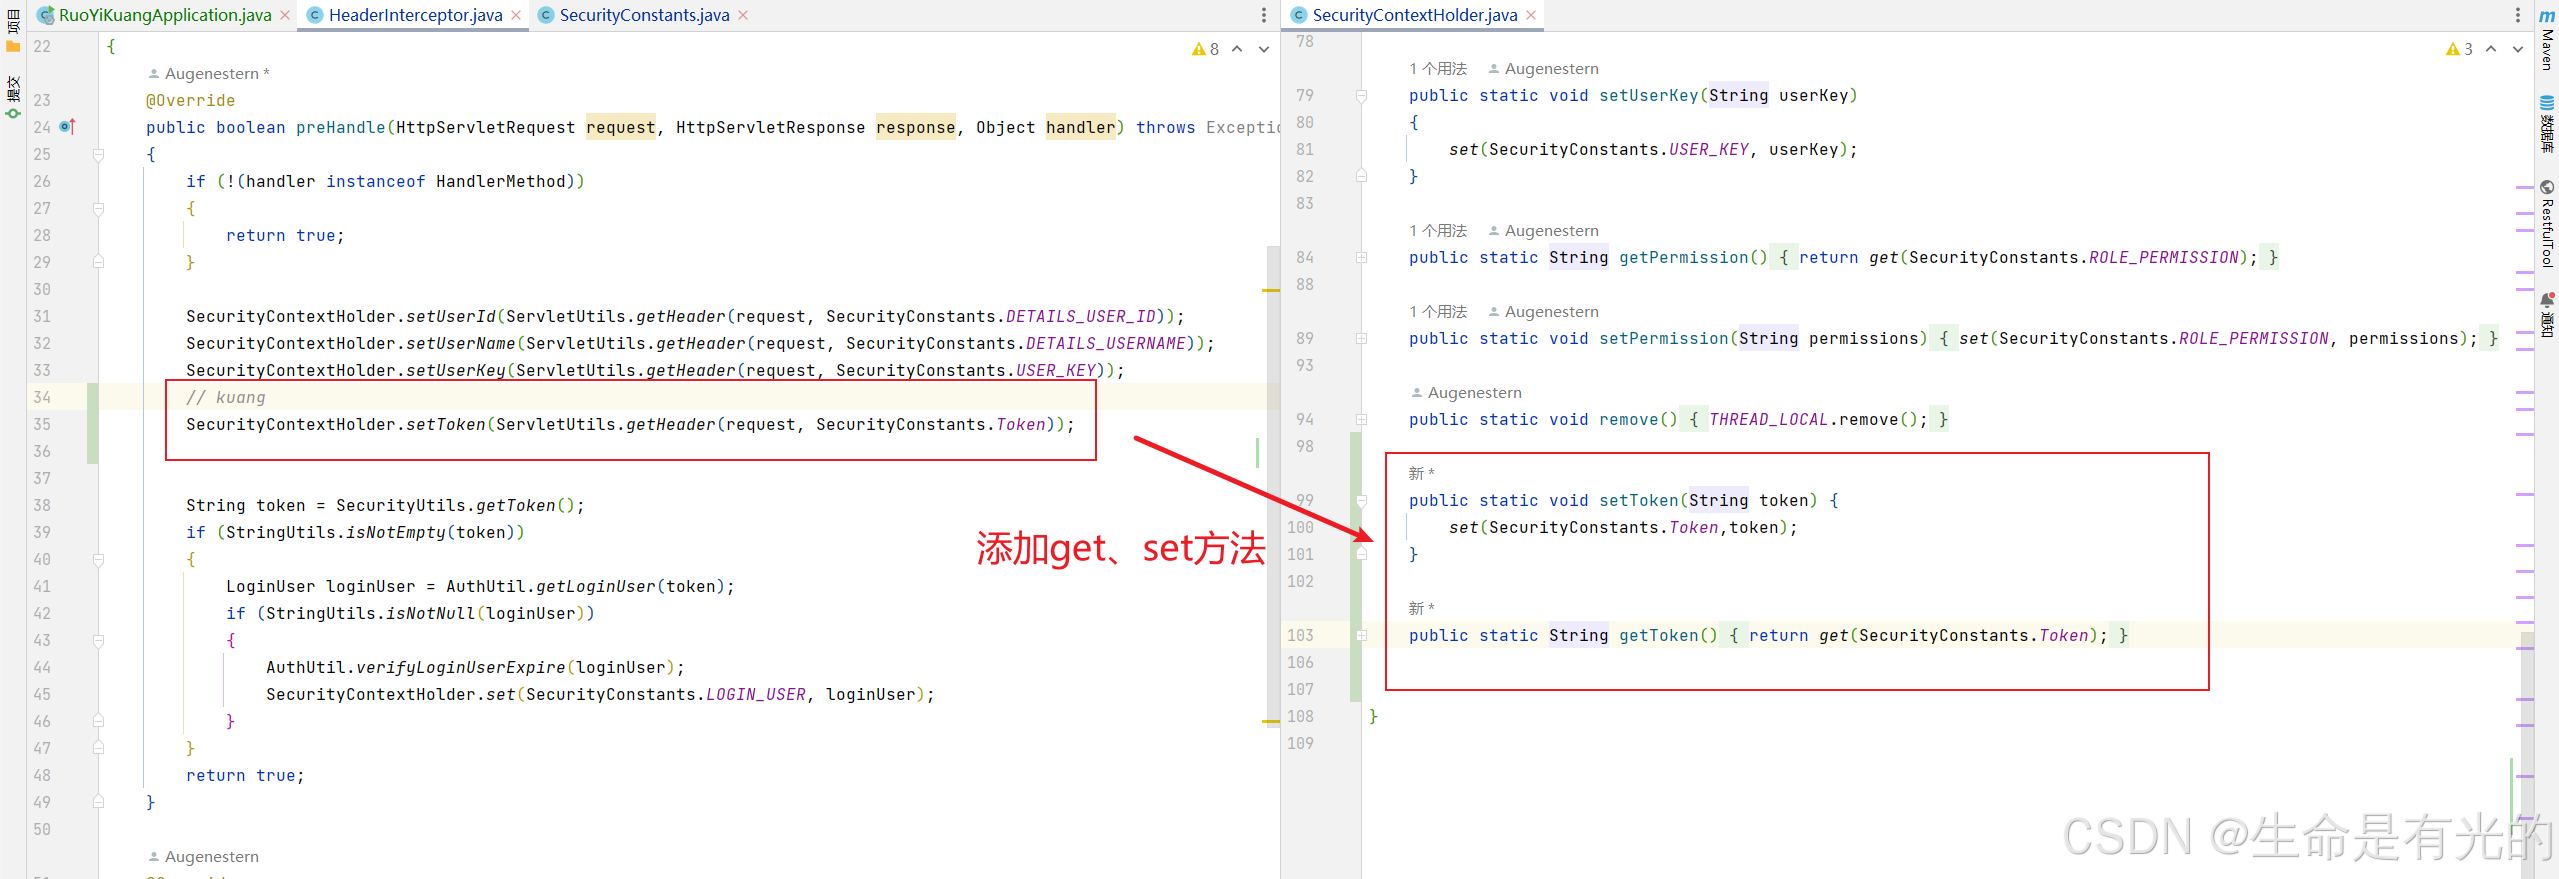This screenshot has height=879, width=2559.
Task: Expand folded getToken method at line 103
Action: coord(1361,635)
